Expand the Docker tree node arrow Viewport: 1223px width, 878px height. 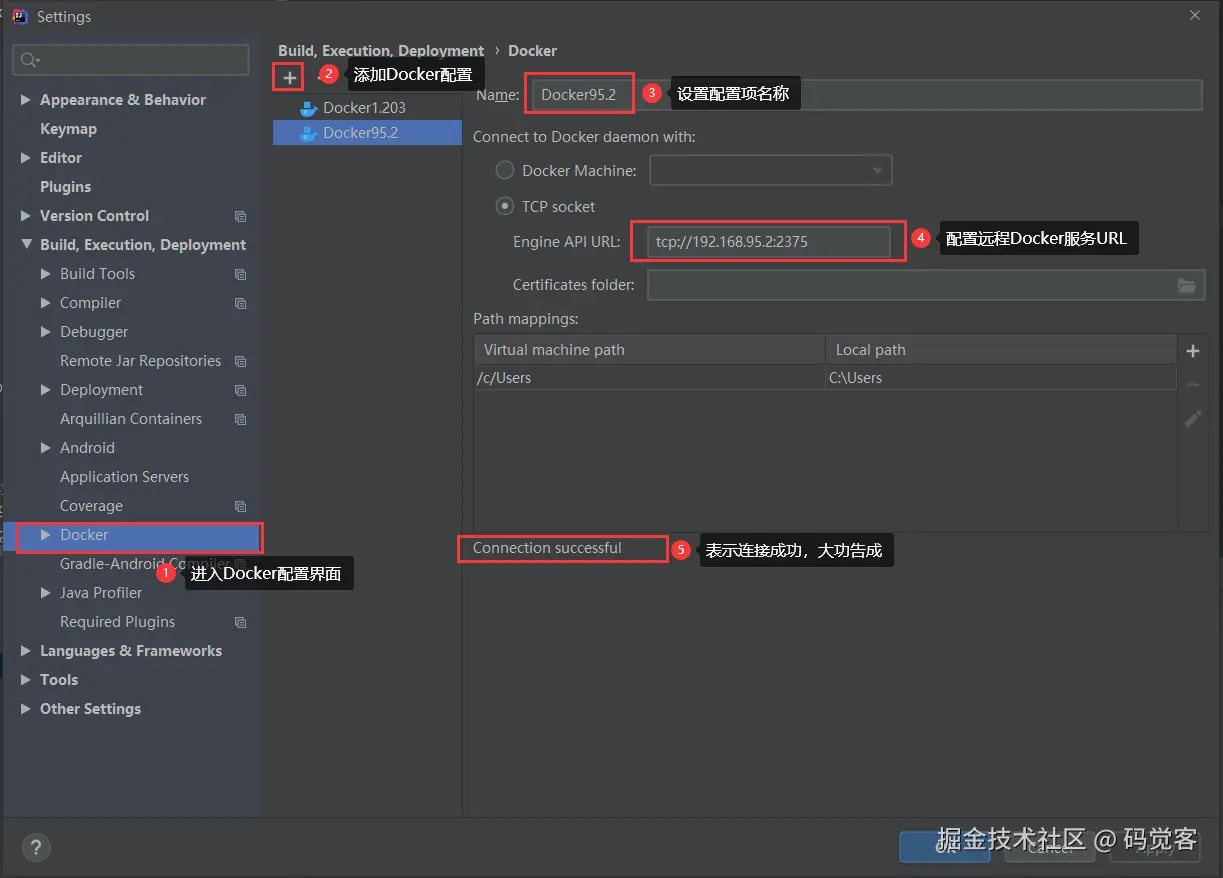click(x=46, y=535)
